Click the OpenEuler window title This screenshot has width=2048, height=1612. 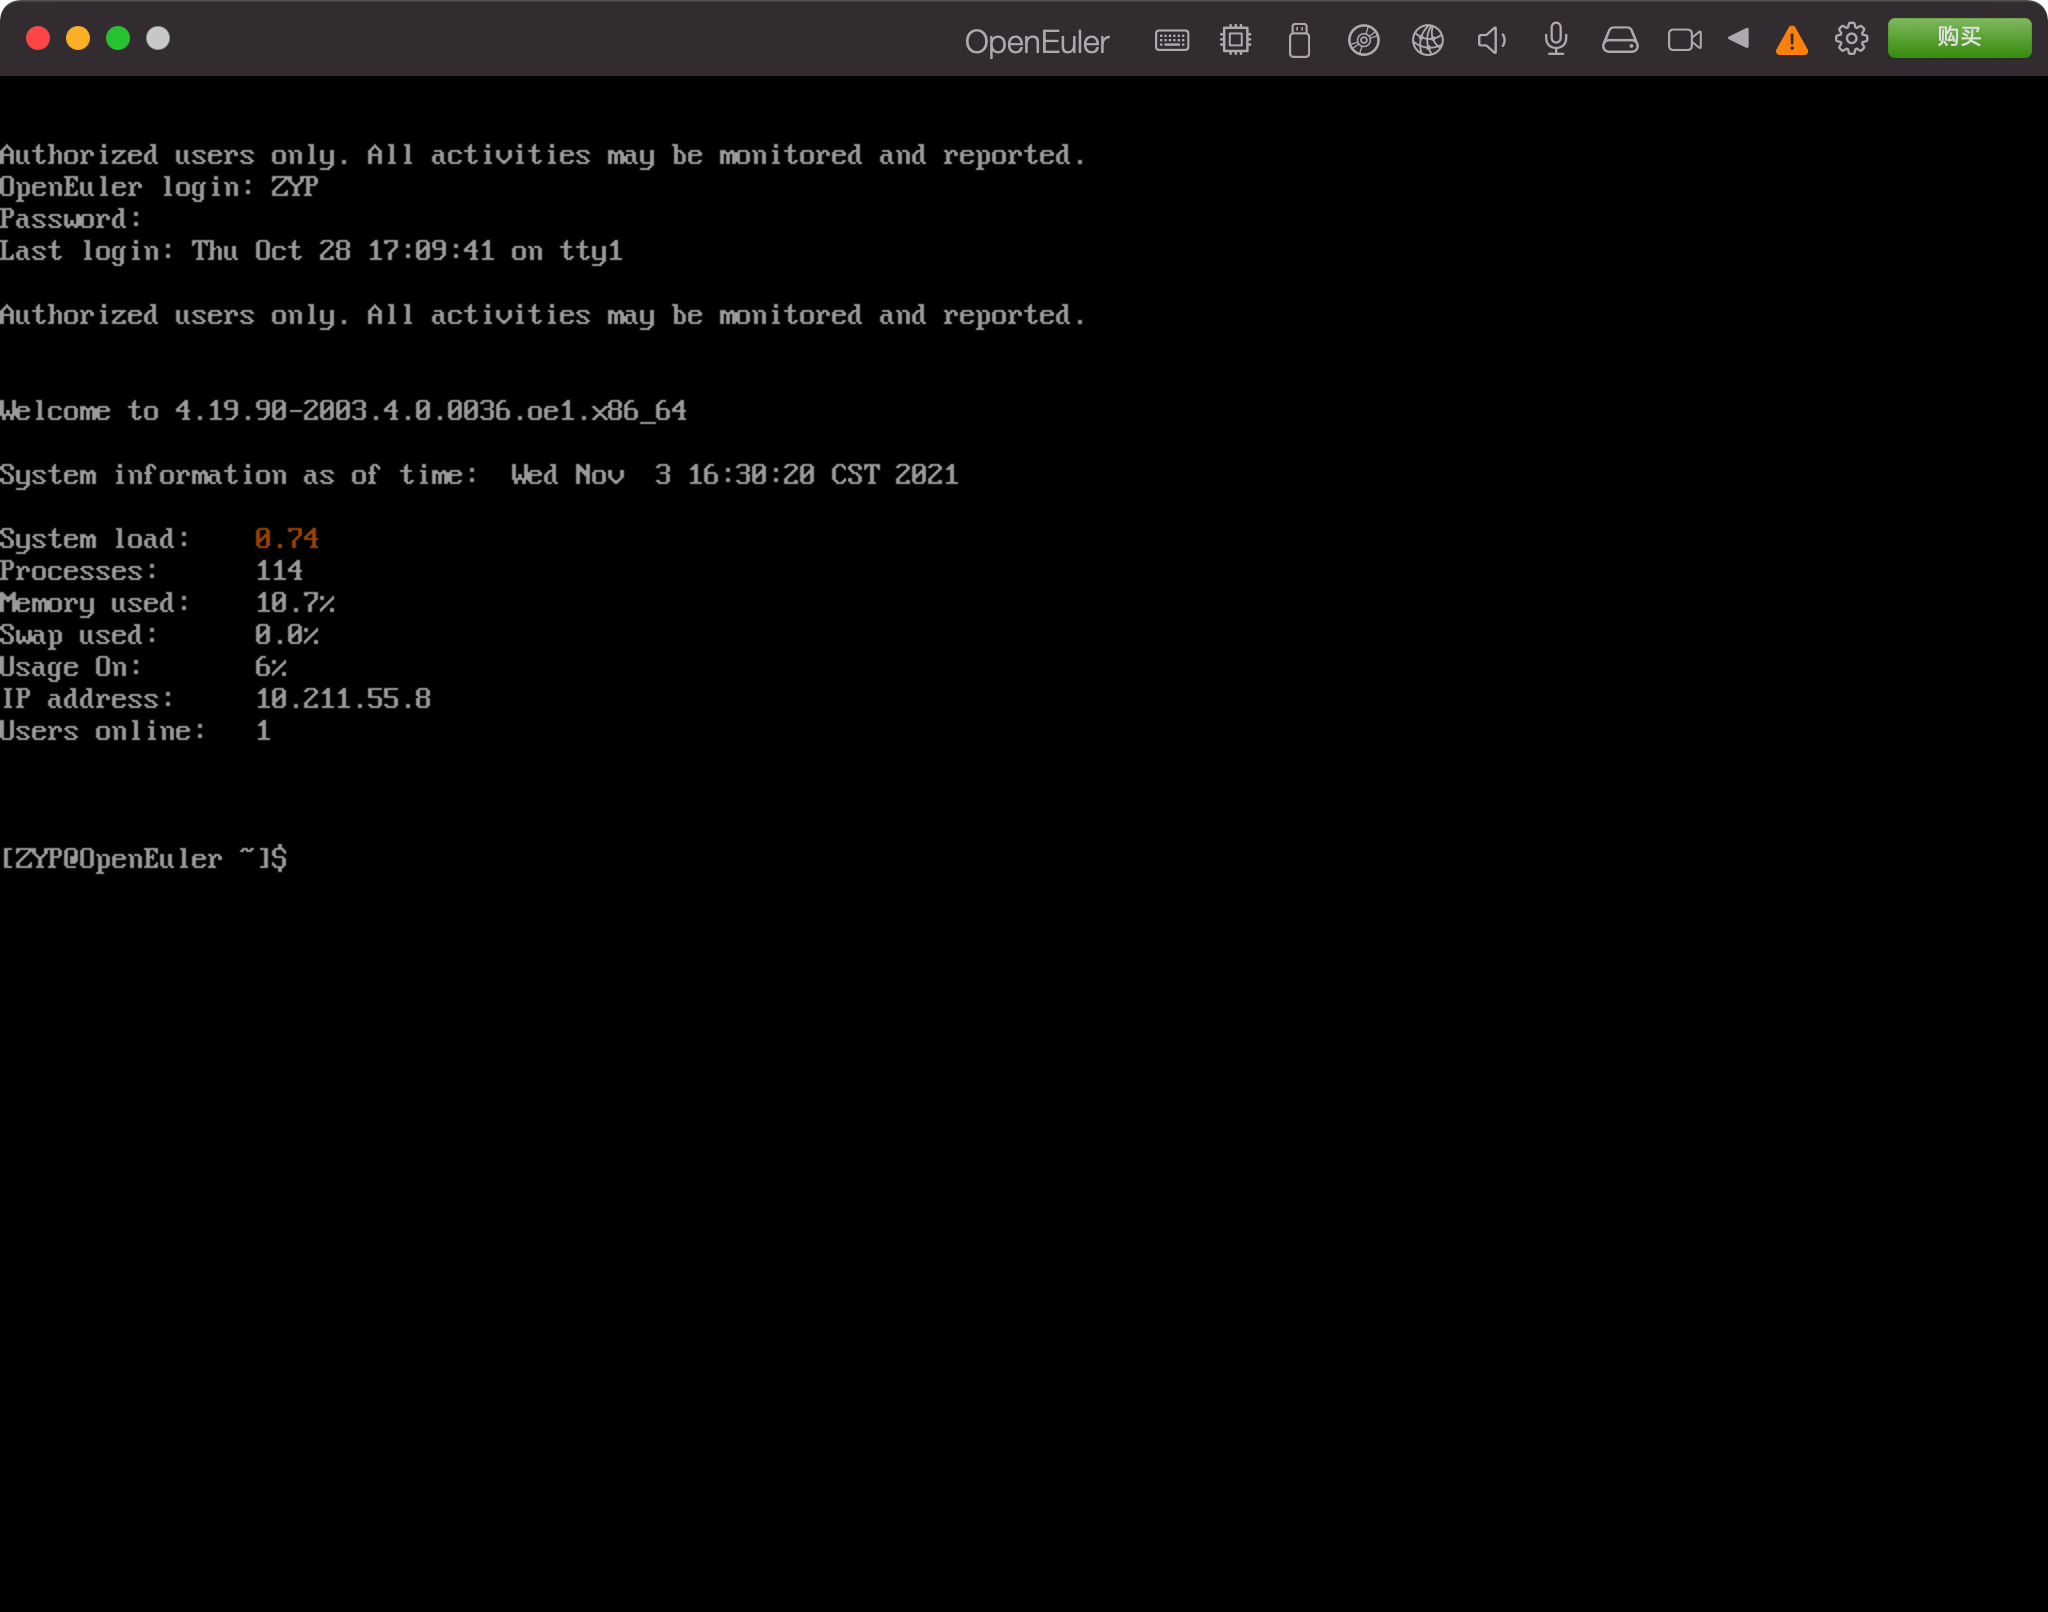(1036, 42)
